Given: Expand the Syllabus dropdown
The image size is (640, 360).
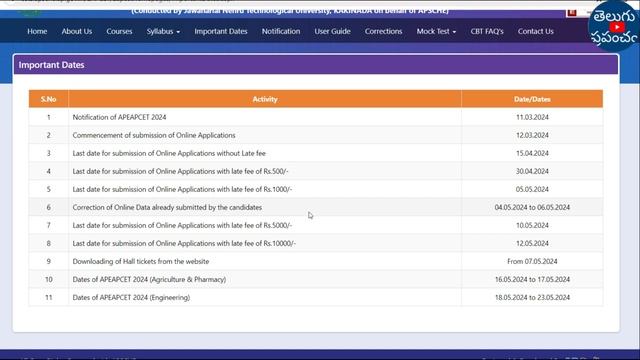Looking at the screenshot, I should tap(163, 31).
